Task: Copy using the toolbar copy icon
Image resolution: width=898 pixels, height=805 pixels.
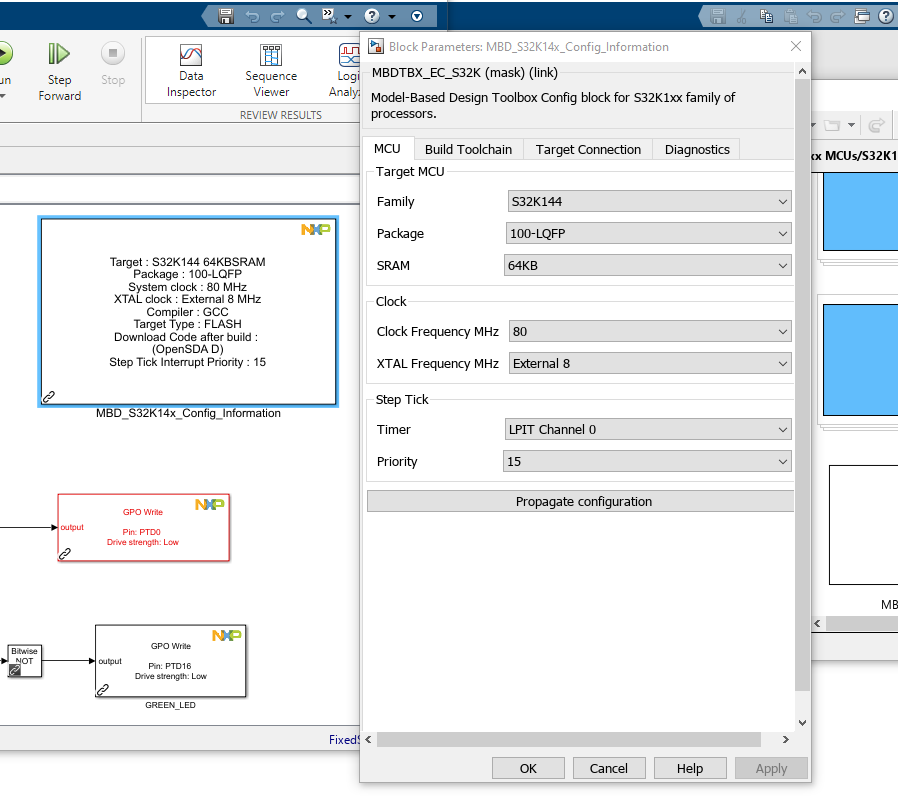Action: click(767, 16)
